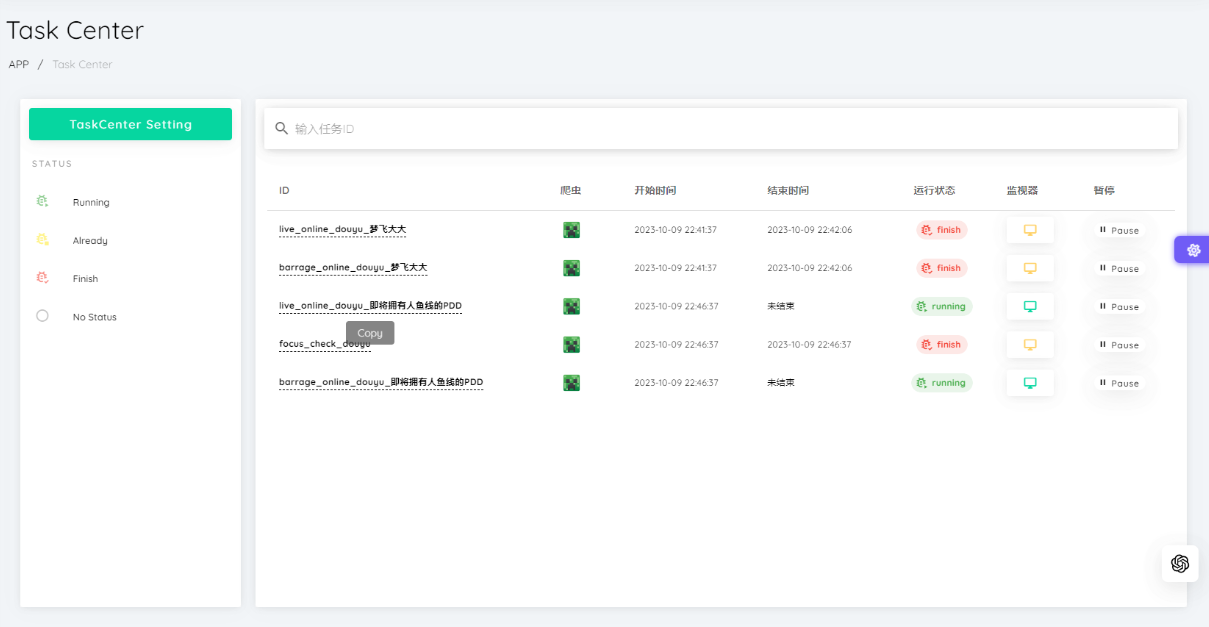Open green monitor for barrage_online_douyu_即将拥有人鱼线的PDD
The image size is (1209, 627).
coord(1030,383)
